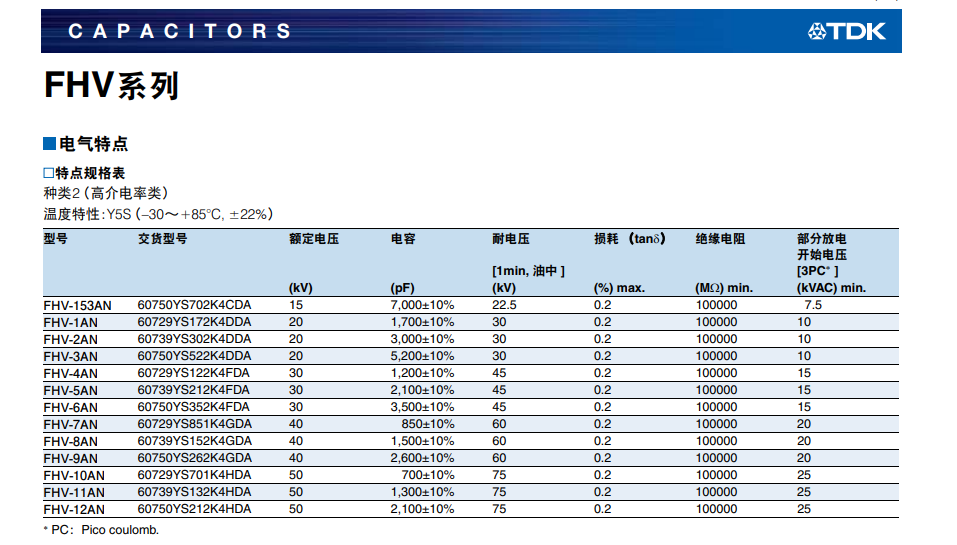Click part number 60750YS212K4HDA
This screenshot has width=957, height=545.
(194, 509)
